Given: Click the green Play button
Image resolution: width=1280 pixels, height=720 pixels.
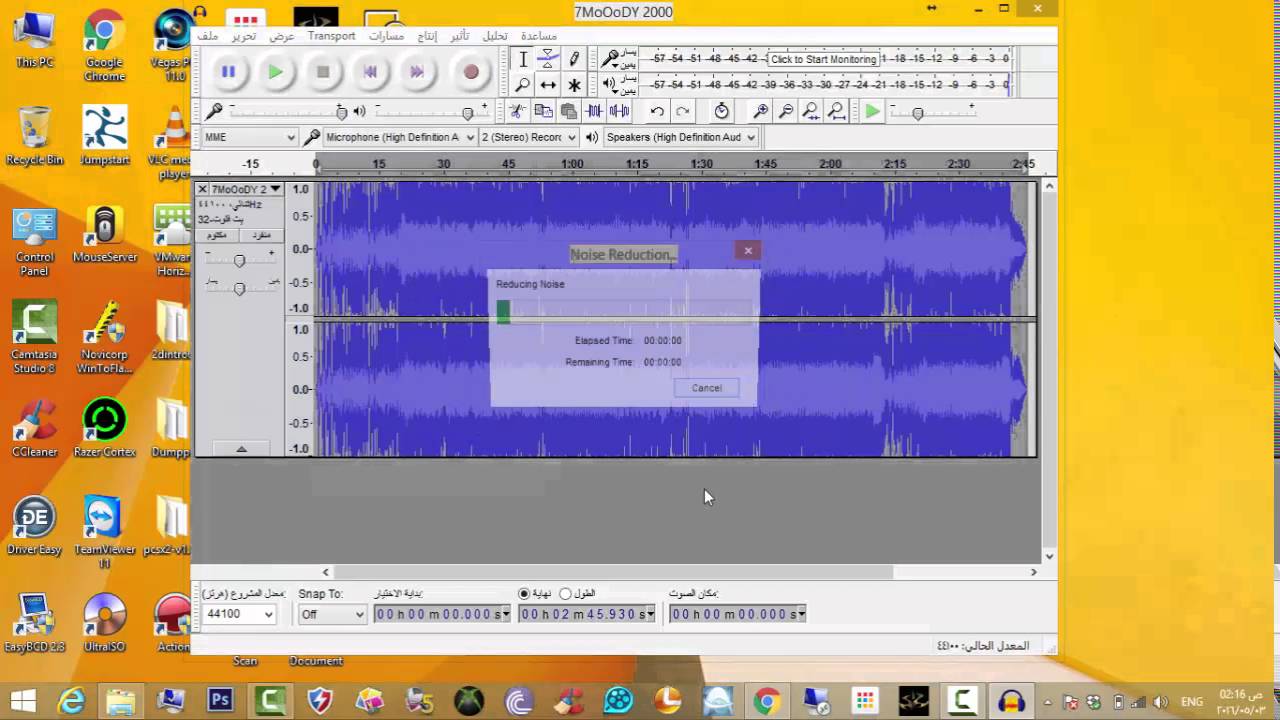Looking at the screenshot, I should [275, 72].
